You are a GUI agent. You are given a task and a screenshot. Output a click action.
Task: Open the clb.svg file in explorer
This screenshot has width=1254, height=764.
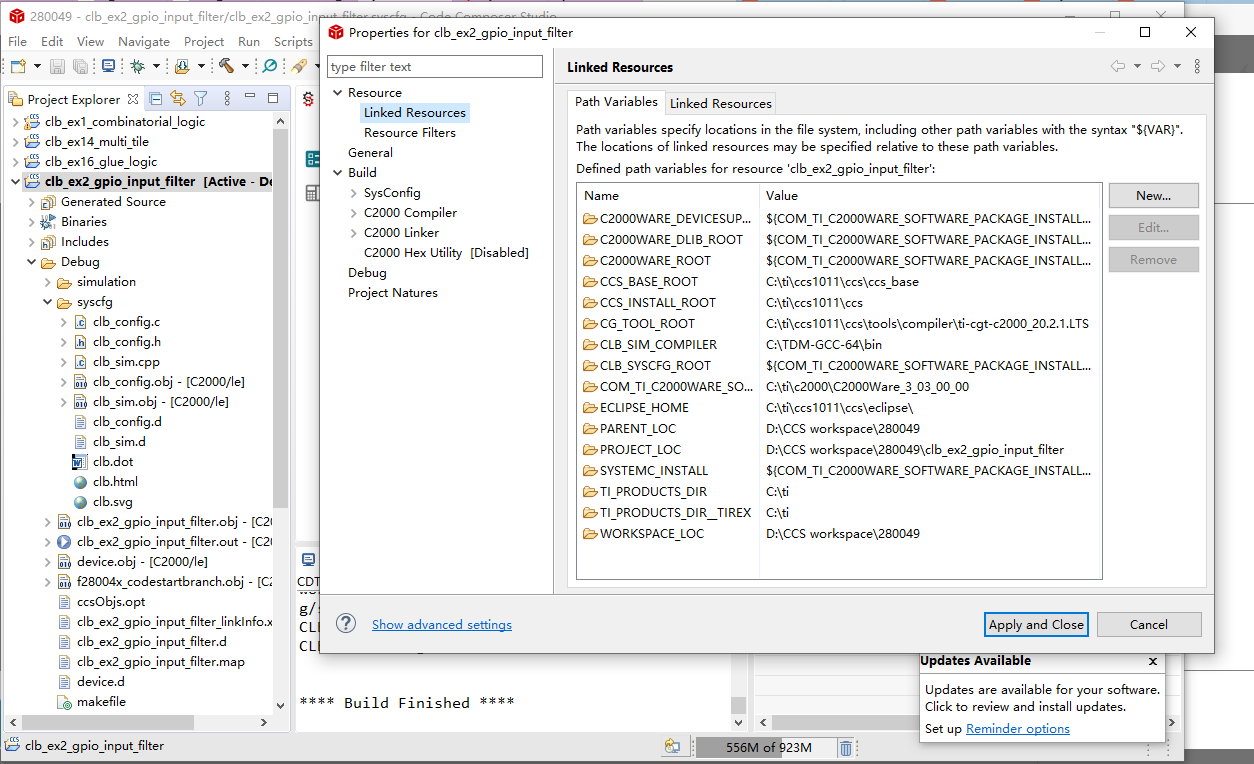112,502
